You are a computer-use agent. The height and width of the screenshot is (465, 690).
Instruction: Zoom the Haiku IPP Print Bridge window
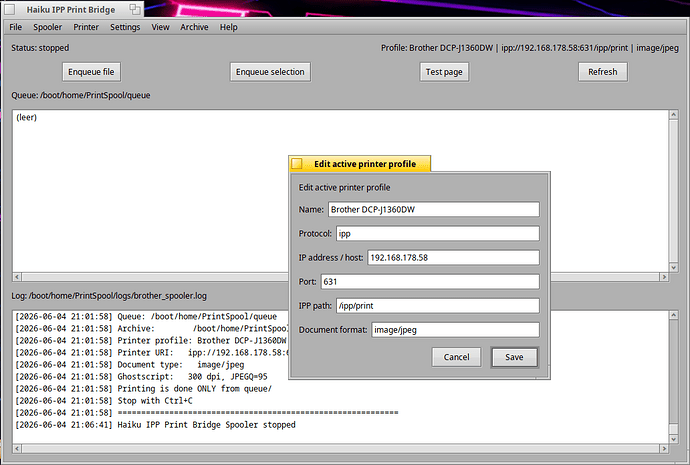pyautogui.click(x=135, y=9)
